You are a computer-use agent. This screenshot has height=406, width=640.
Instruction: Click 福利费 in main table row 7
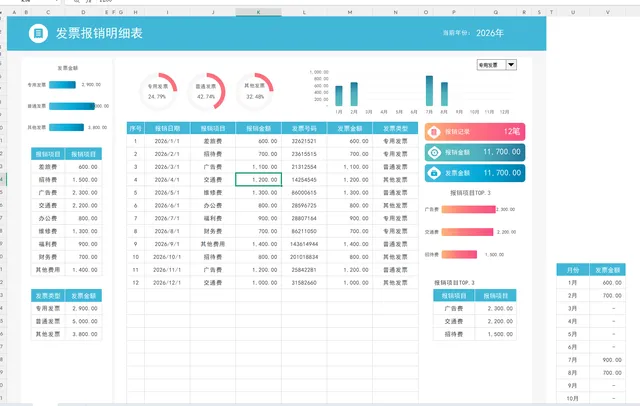click(213, 218)
